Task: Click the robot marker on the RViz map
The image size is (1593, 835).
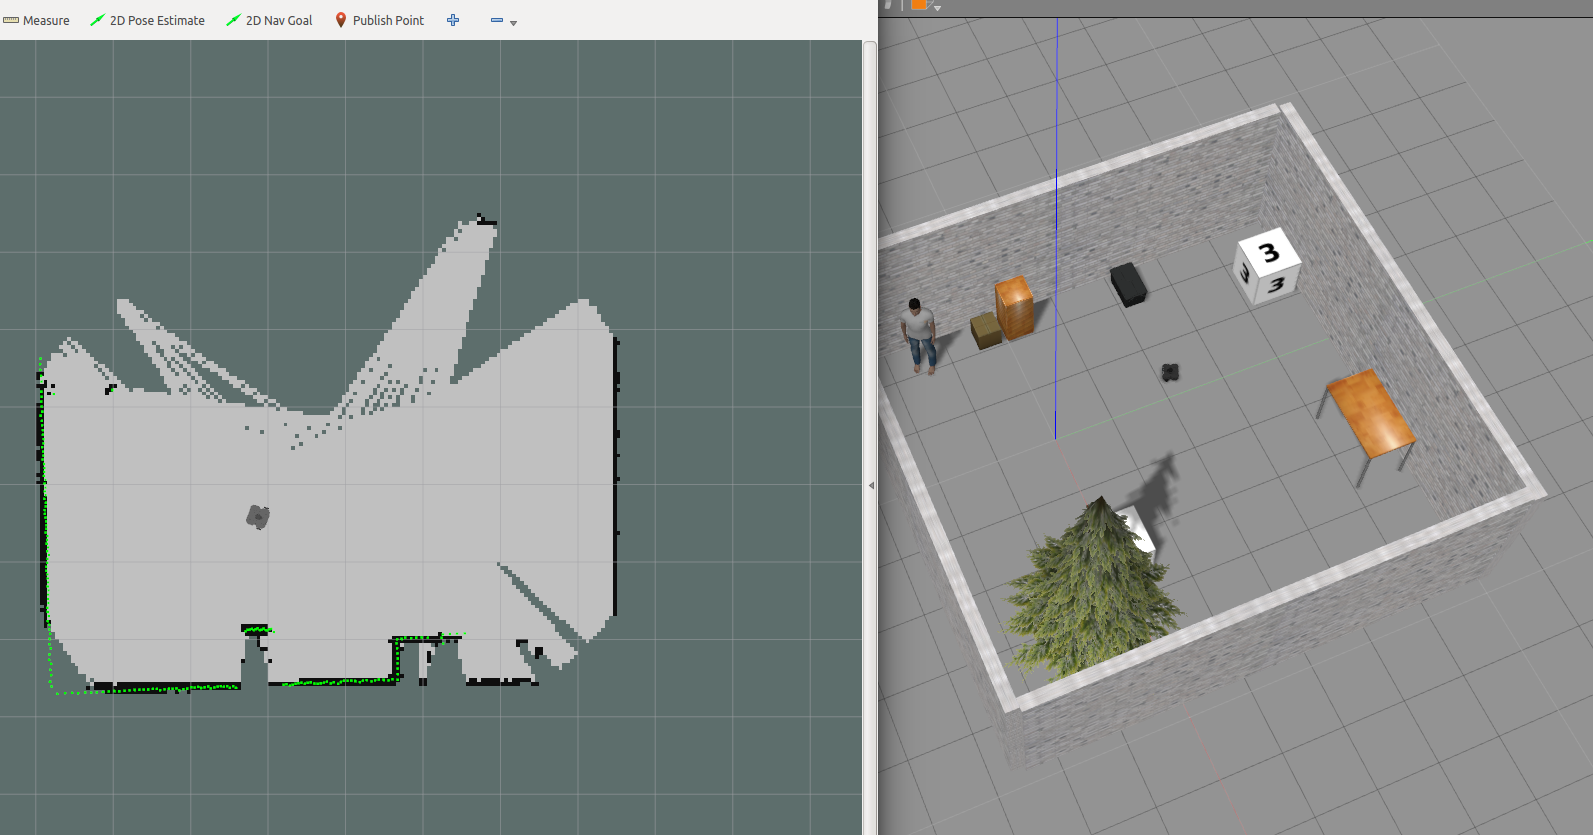Action: click(x=258, y=516)
